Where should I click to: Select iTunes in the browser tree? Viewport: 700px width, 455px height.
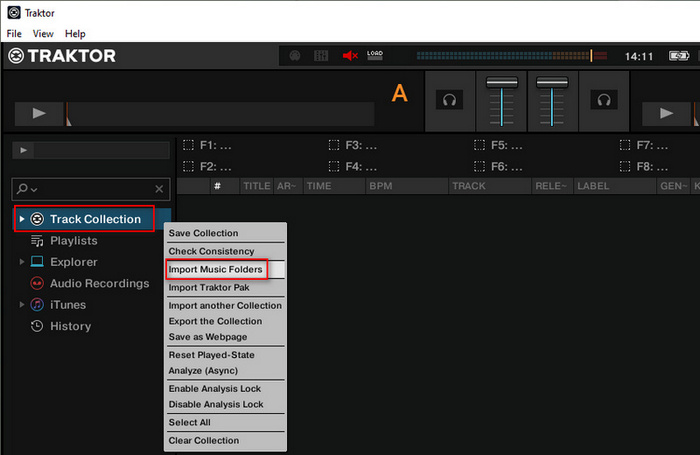[68, 305]
